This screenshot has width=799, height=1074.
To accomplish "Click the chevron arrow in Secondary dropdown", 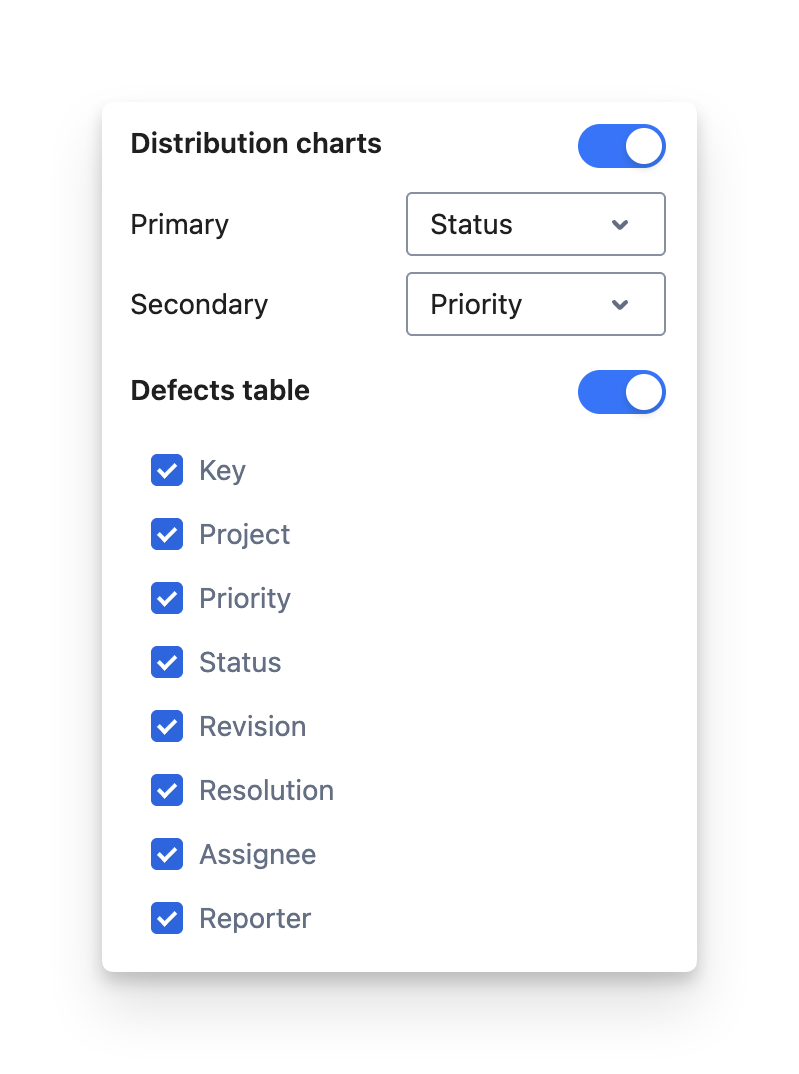I will pos(620,304).
